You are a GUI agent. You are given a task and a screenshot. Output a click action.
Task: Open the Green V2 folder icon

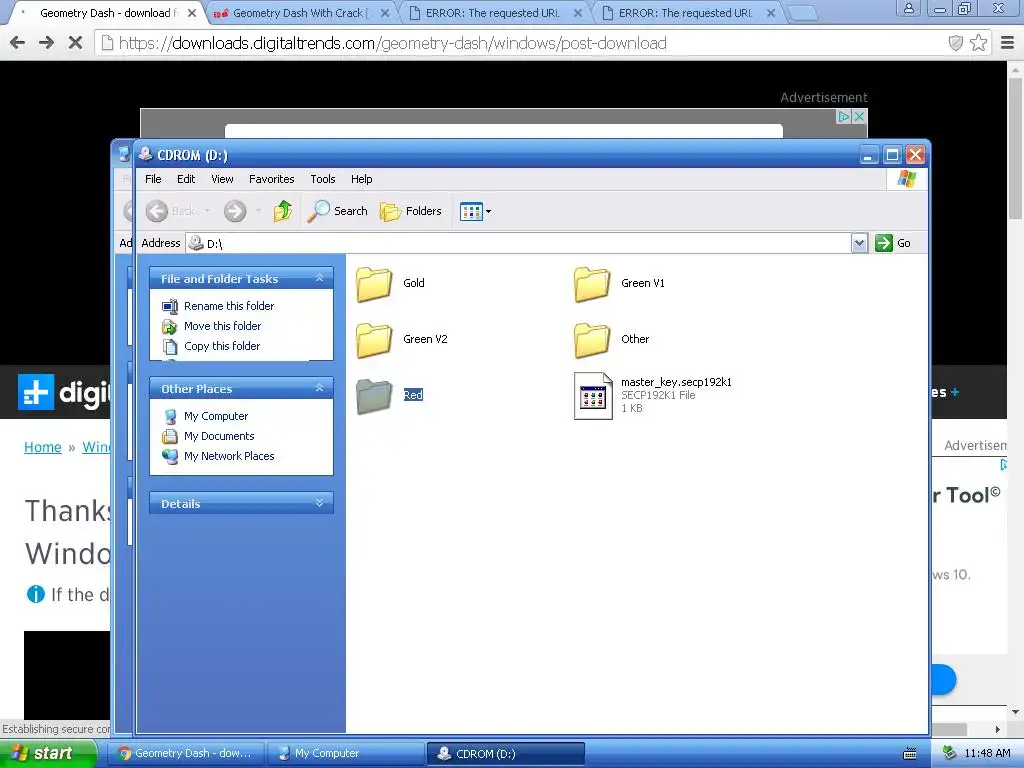[x=374, y=340]
